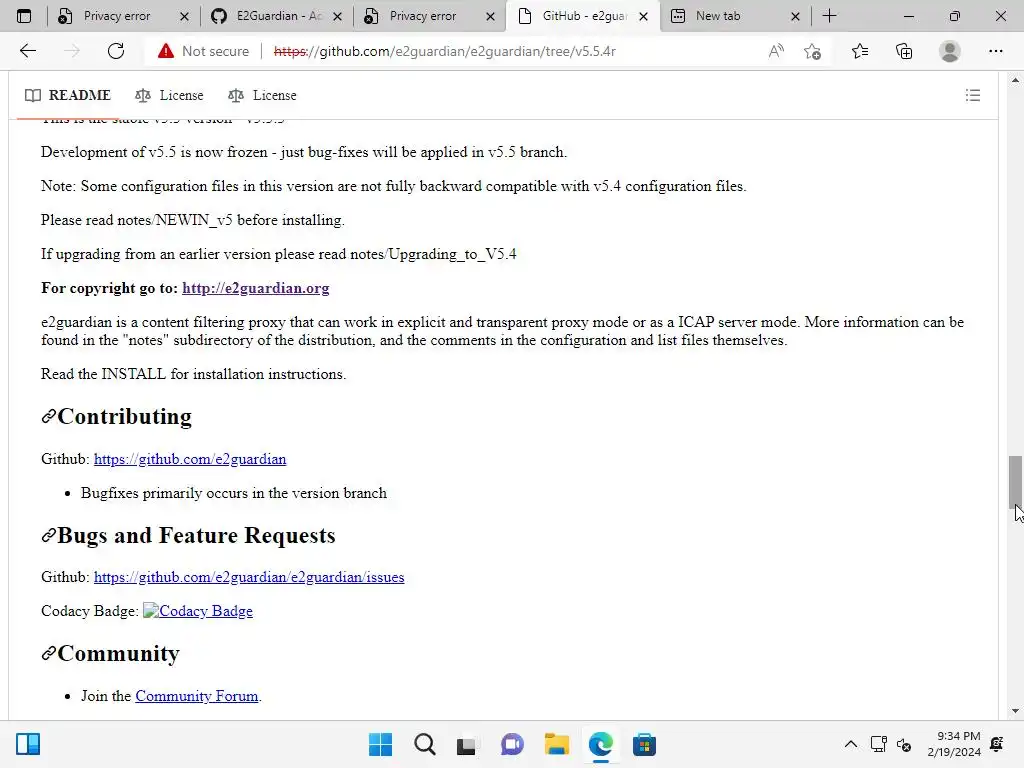
Task: Open the clock and date flyout
Action: click(x=954, y=744)
